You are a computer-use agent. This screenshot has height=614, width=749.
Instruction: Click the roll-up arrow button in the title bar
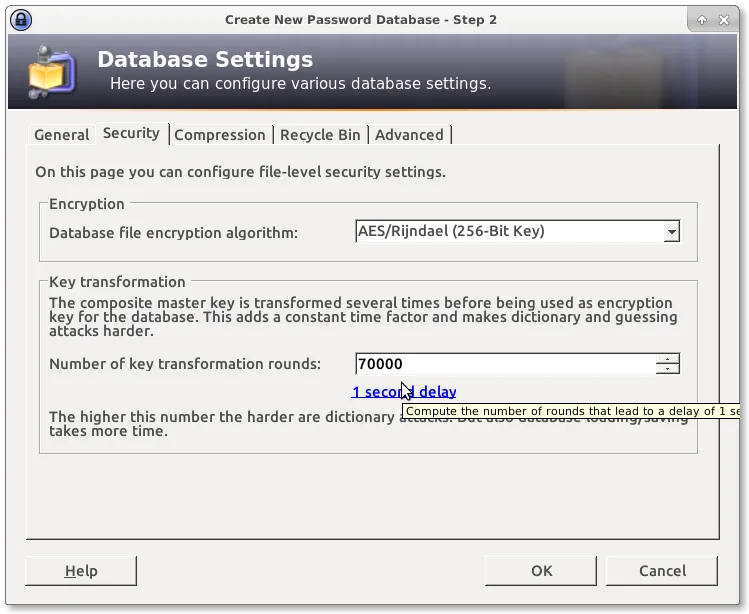click(x=702, y=19)
